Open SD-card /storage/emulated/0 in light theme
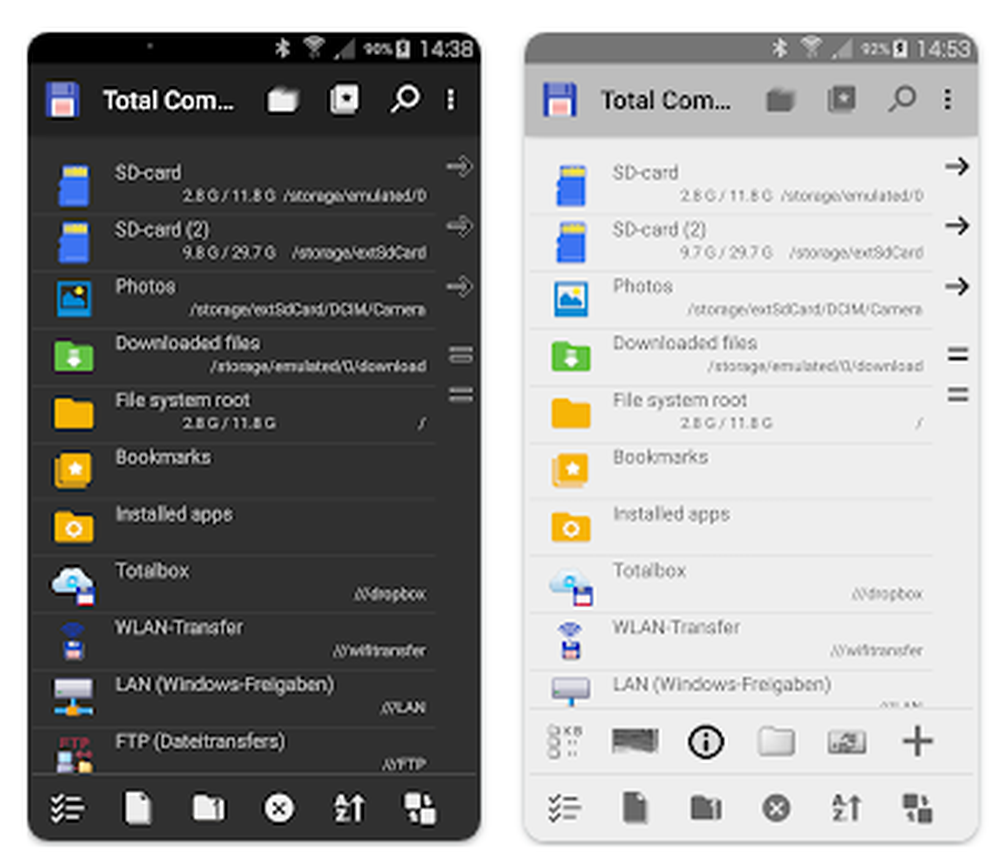 732,184
